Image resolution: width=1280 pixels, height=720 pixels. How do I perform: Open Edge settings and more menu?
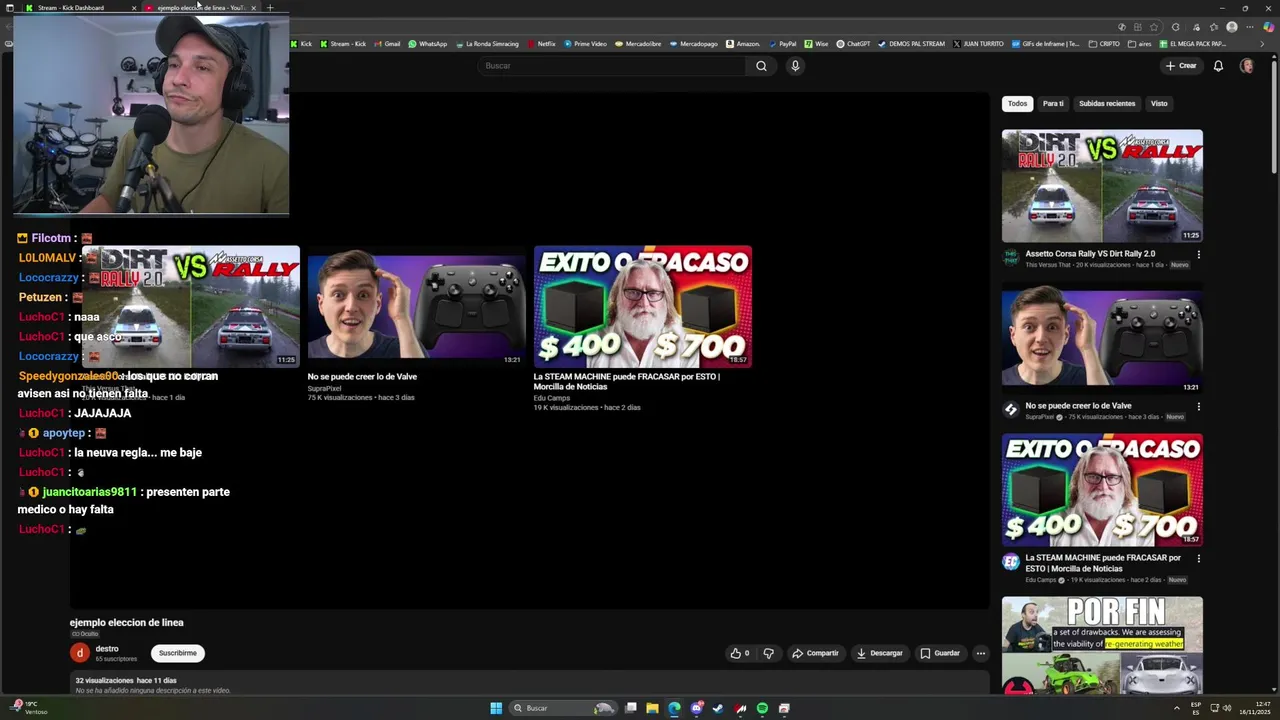(x=1250, y=27)
